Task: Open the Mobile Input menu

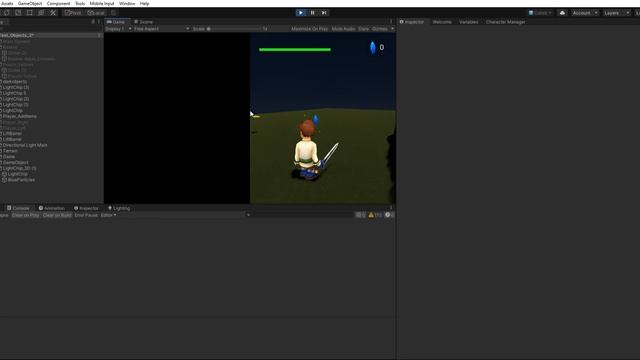Action: click(x=102, y=3)
